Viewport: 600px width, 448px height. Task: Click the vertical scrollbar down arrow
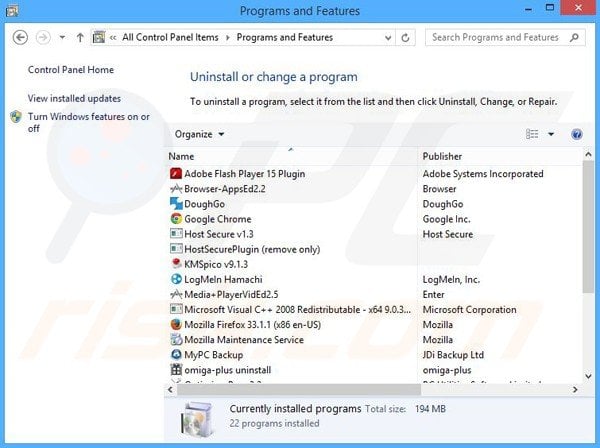pyautogui.click(x=588, y=376)
